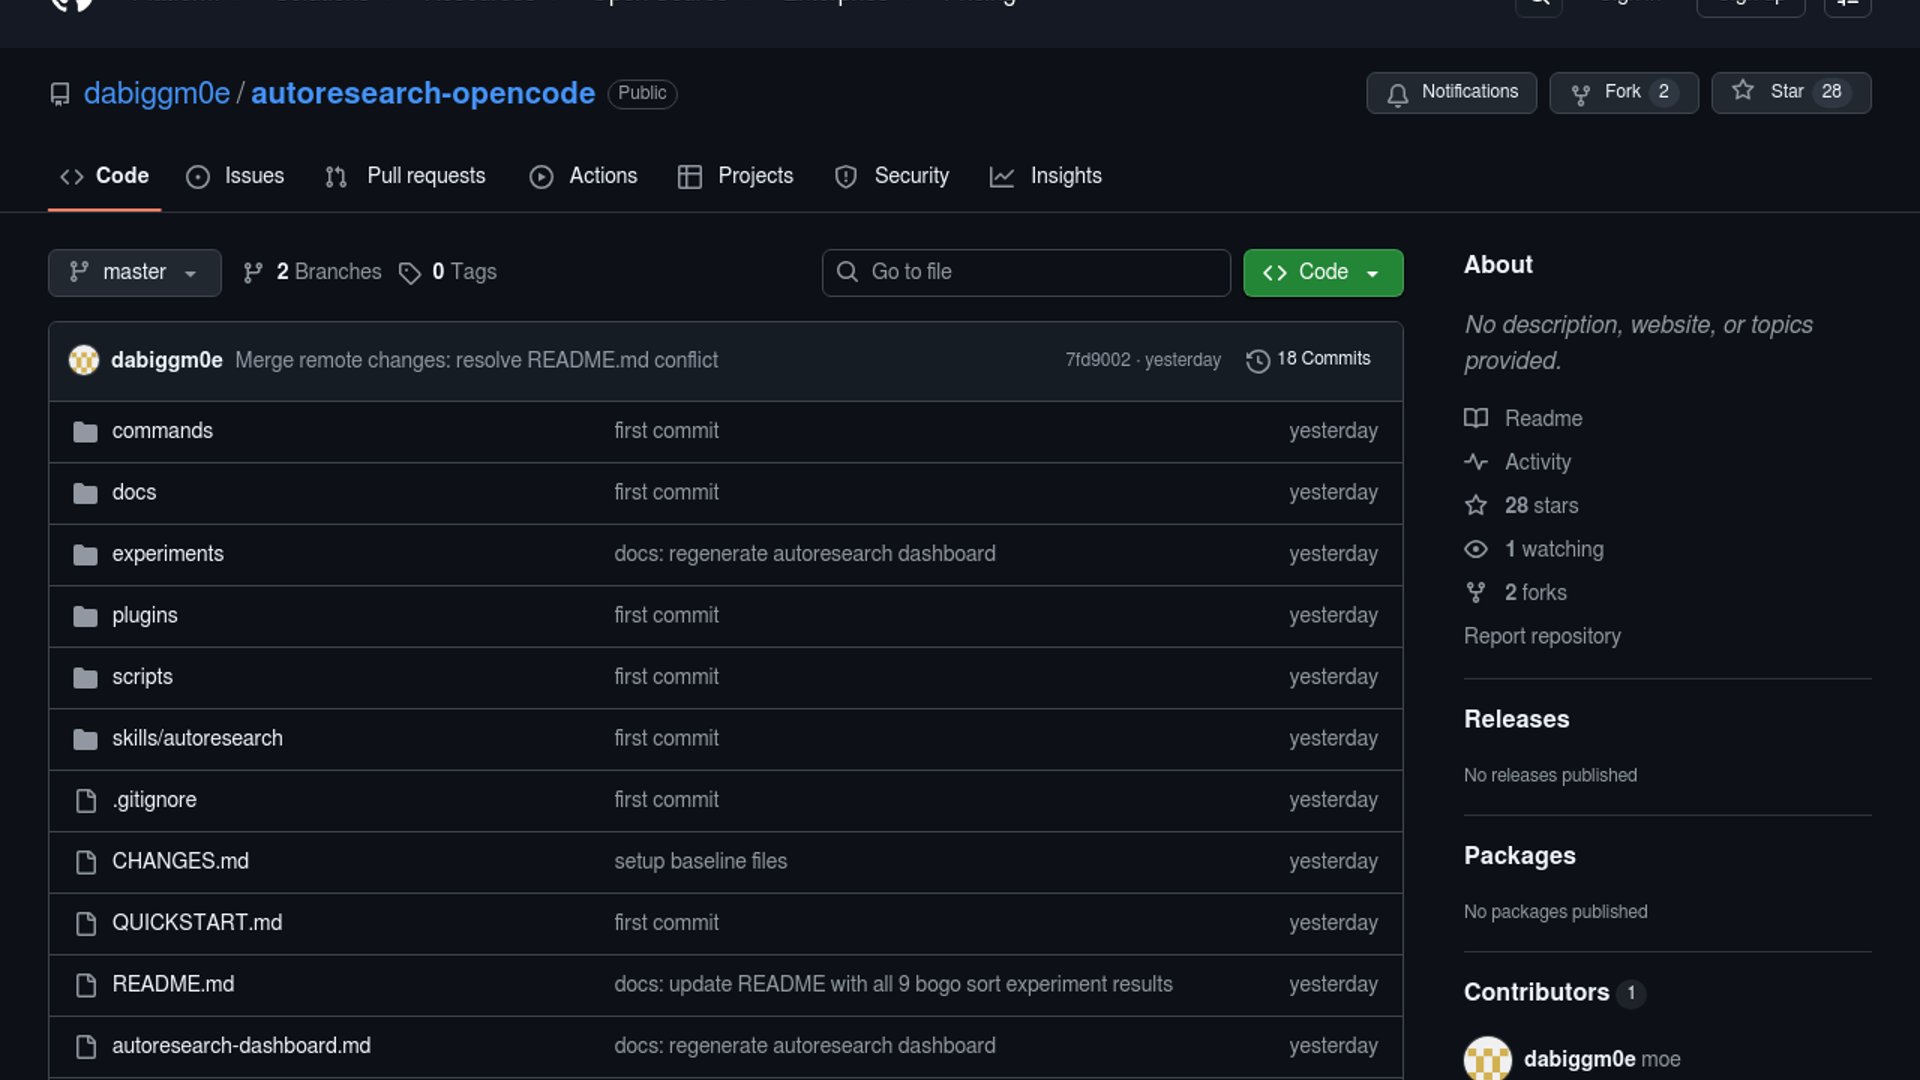
Task: Expand the green Code dropdown button
Action: pyautogui.click(x=1322, y=273)
